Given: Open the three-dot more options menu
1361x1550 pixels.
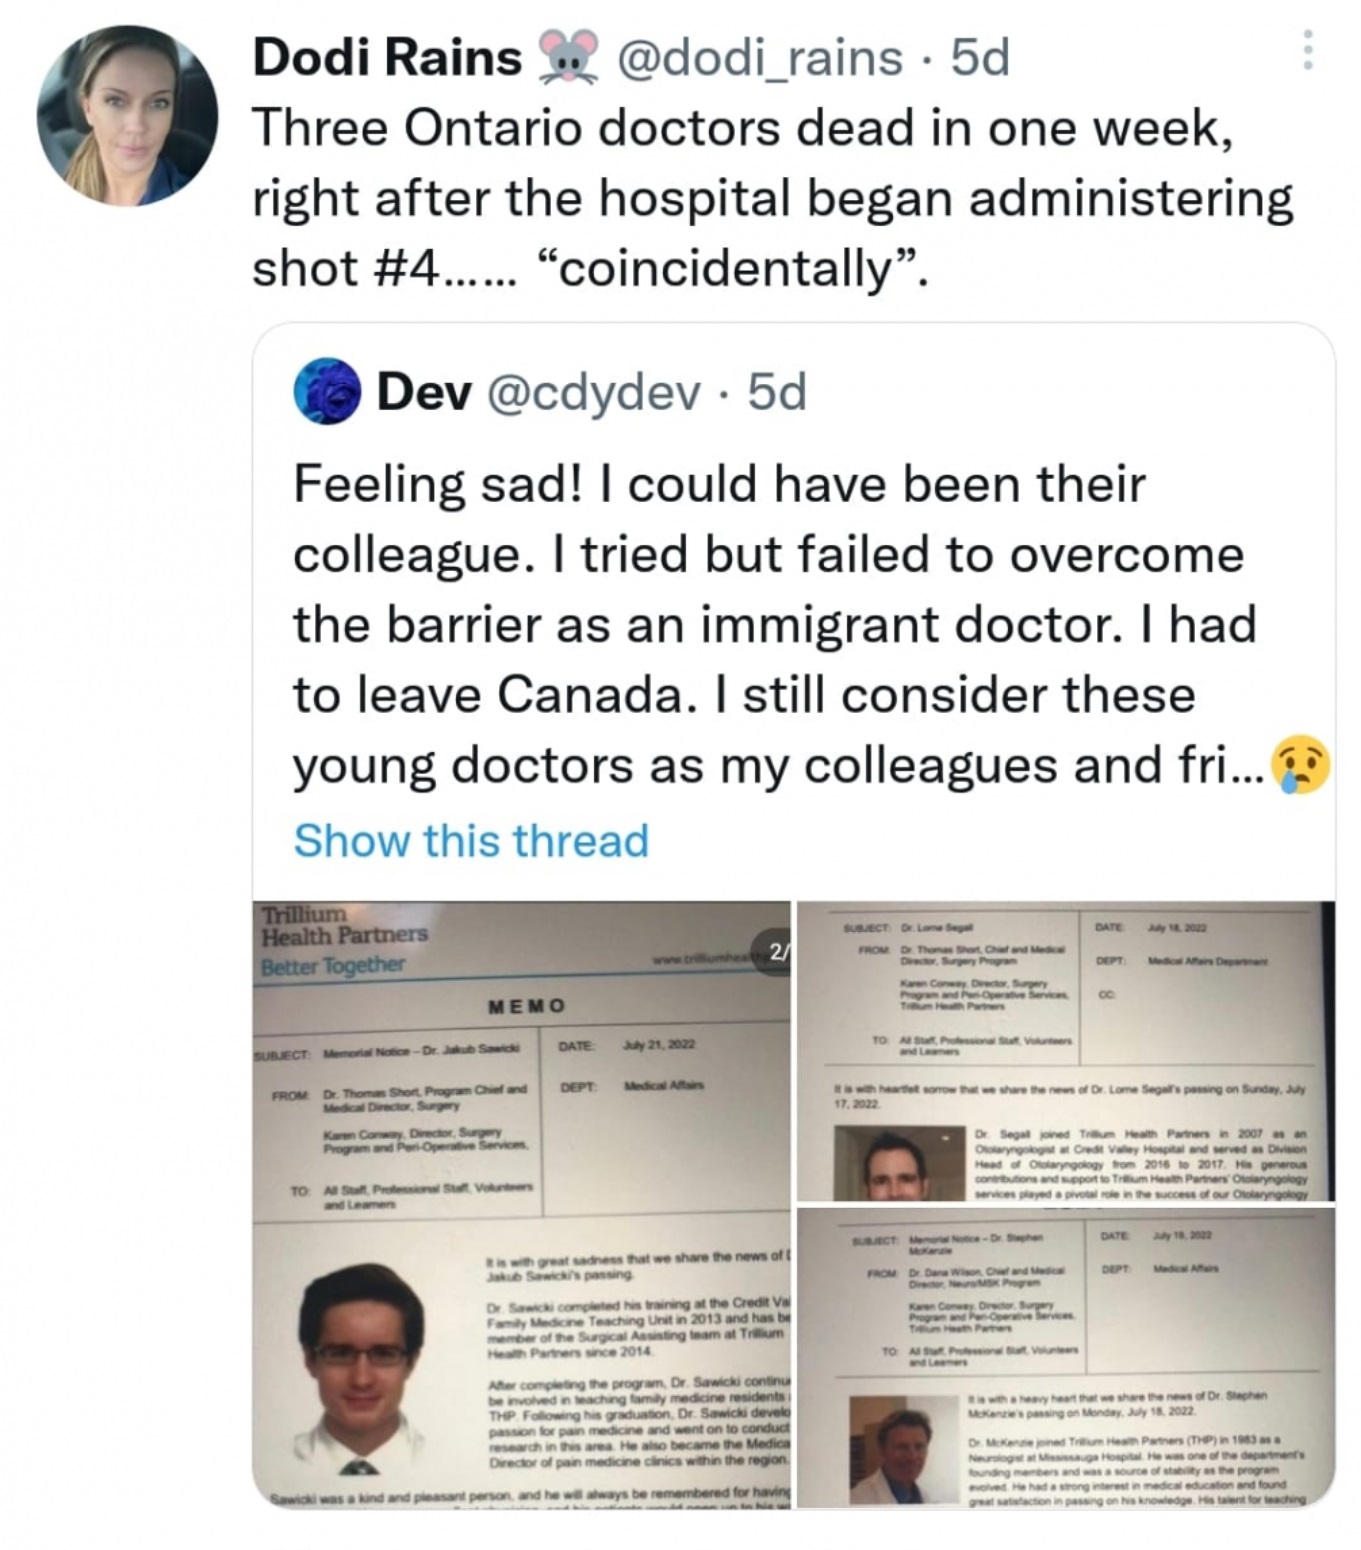Looking at the screenshot, I should click(x=1305, y=51).
